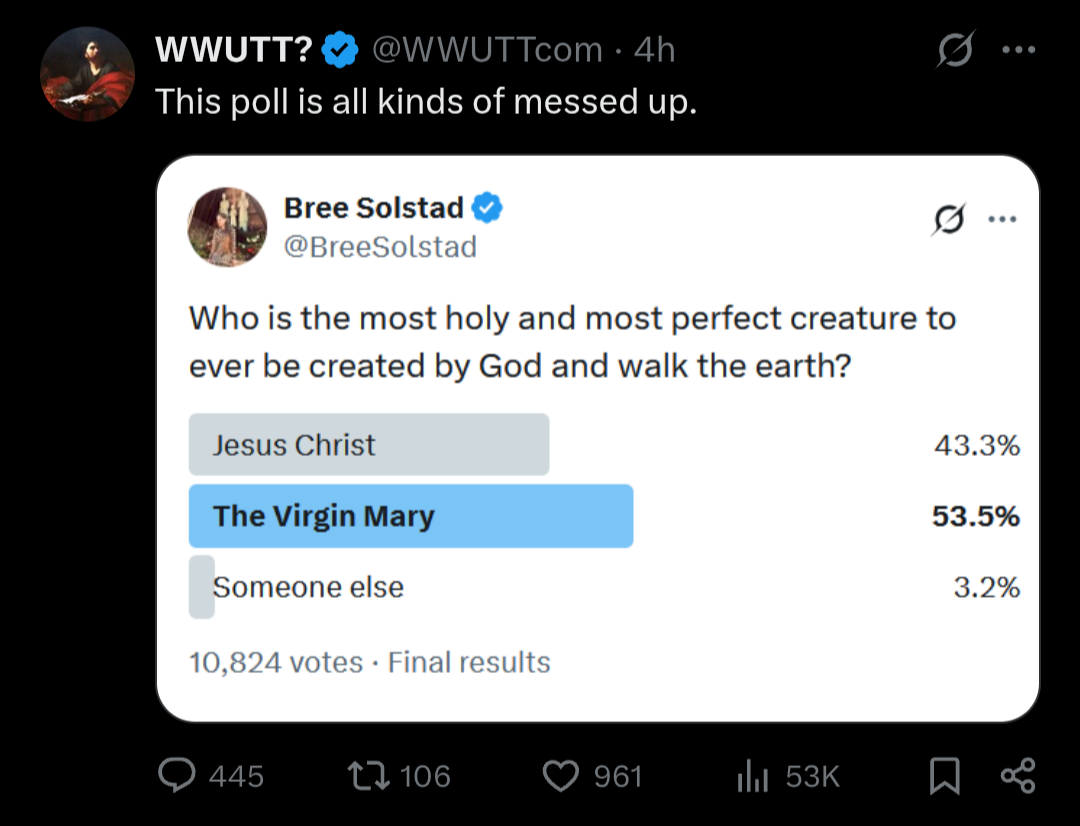Open the @WWUTTcom handle link

coord(487,49)
